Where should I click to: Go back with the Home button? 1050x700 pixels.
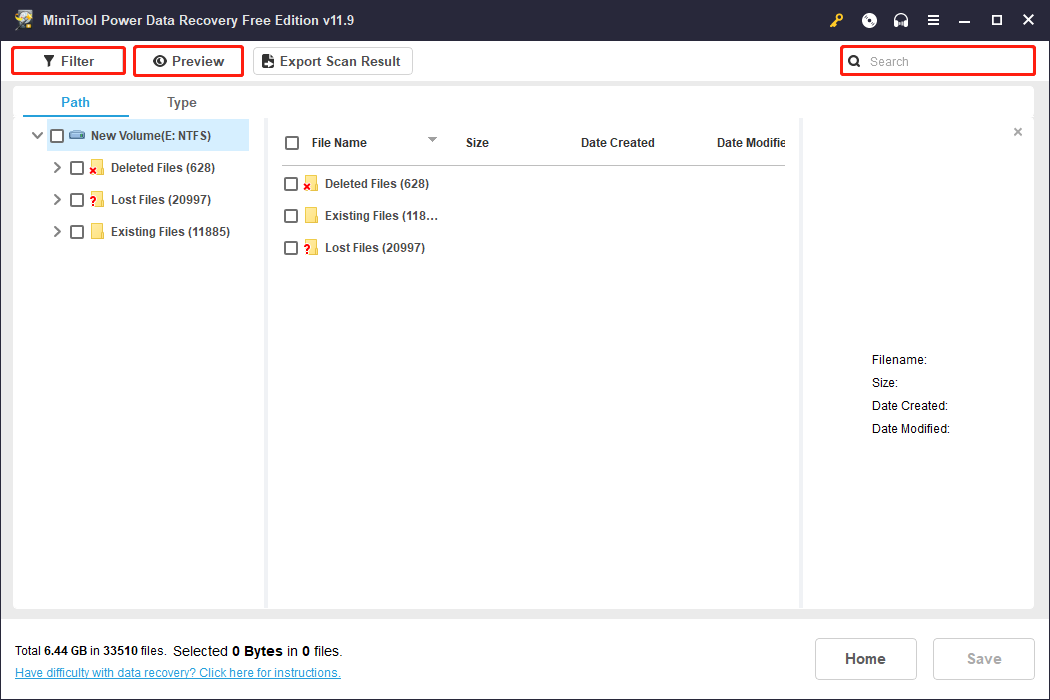[865, 659]
